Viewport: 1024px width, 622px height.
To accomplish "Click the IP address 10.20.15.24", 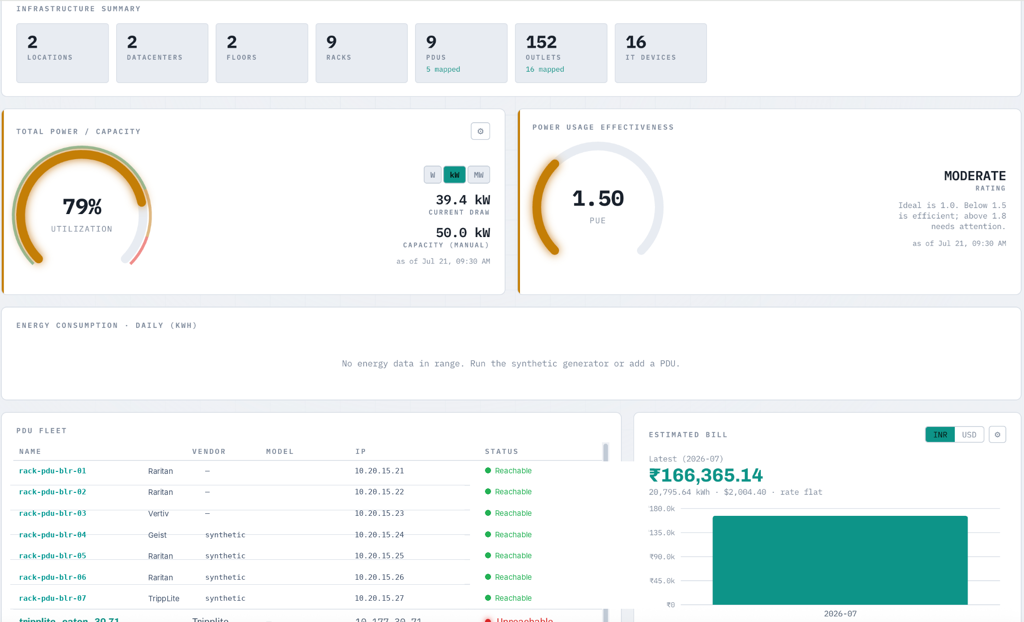I will coord(379,534).
